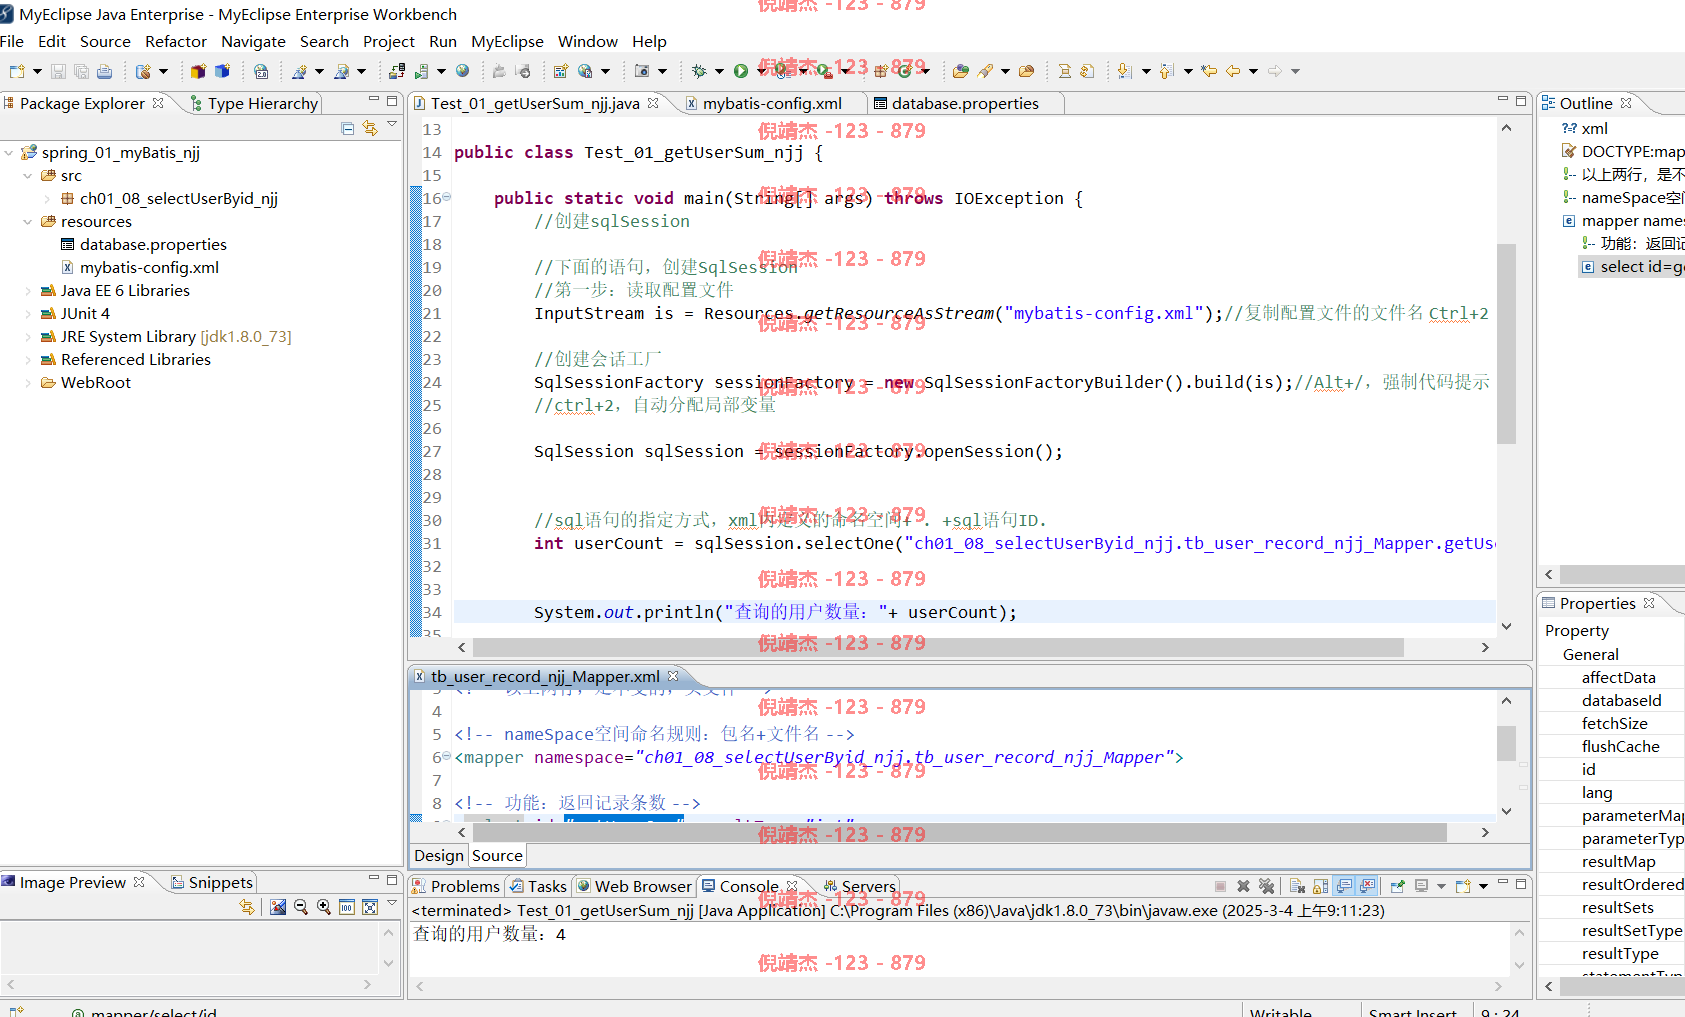Click the Print toolbar icon

104,71
